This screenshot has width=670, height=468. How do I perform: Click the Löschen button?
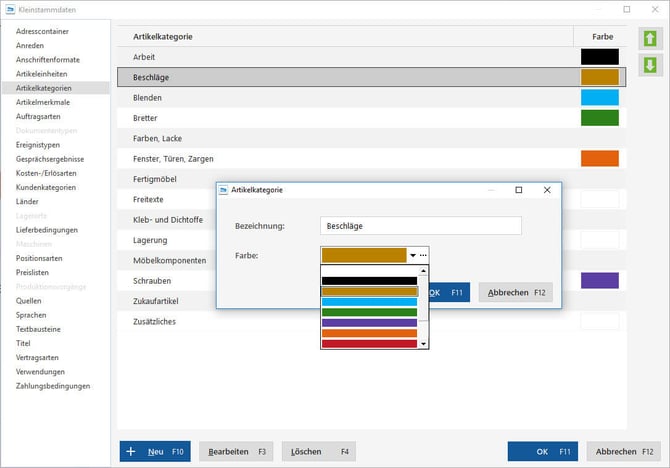pyautogui.click(x=319, y=451)
